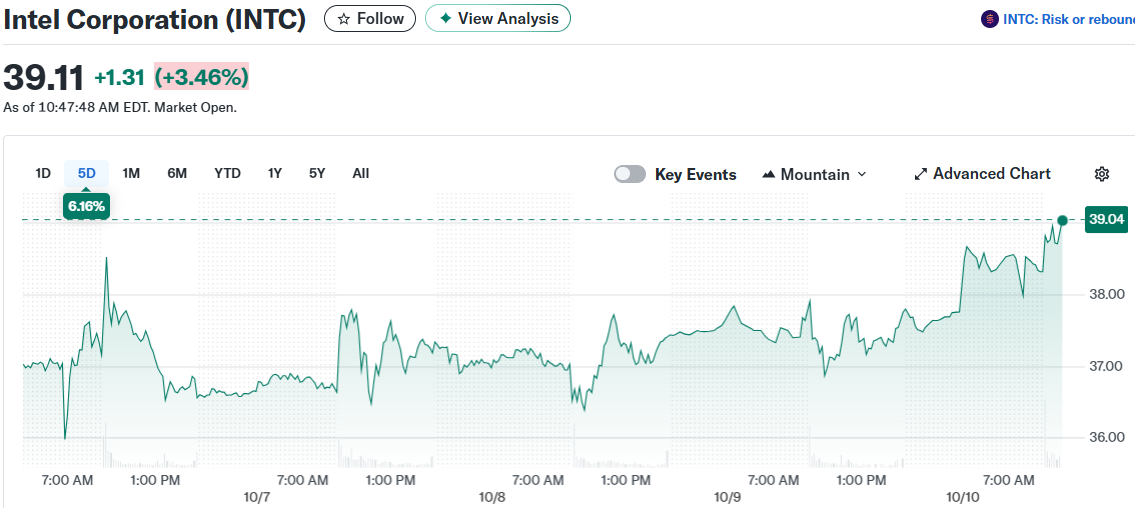This screenshot has height=508, width=1135.
Task: Switch chart to 1M range
Action: (131, 173)
